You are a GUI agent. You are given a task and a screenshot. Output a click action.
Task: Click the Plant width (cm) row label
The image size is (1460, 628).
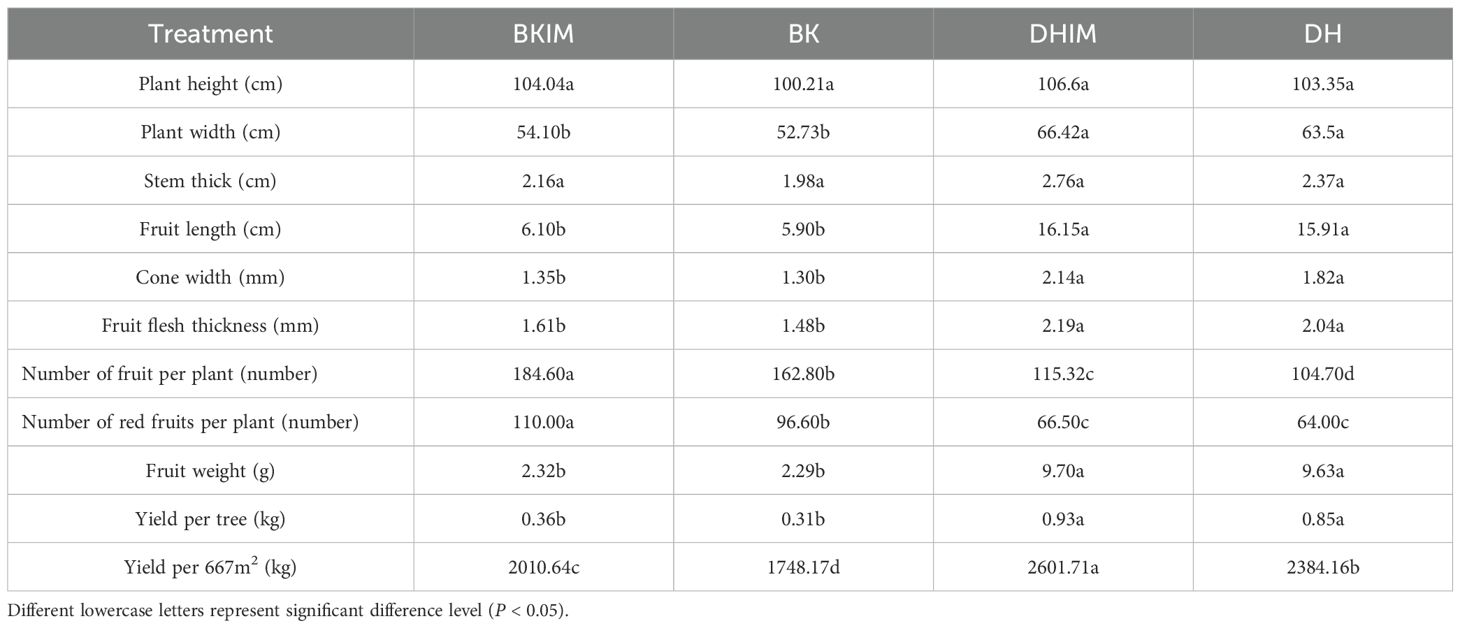click(x=210, y=132)
